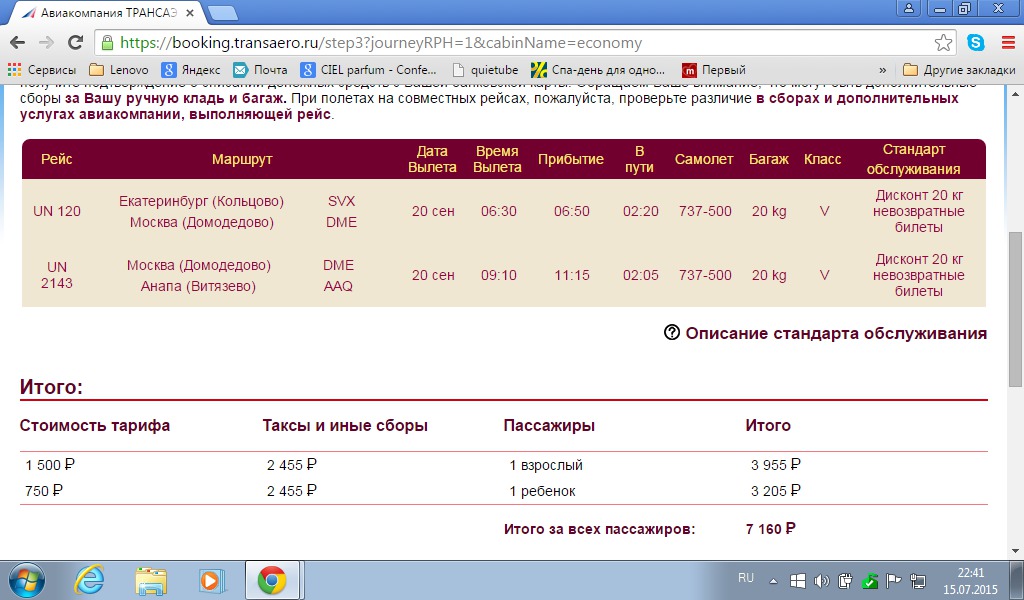Open a new tab next to the Трансаэро tab
This screenshot has height=600, width=1024.
tap(223, 12)
